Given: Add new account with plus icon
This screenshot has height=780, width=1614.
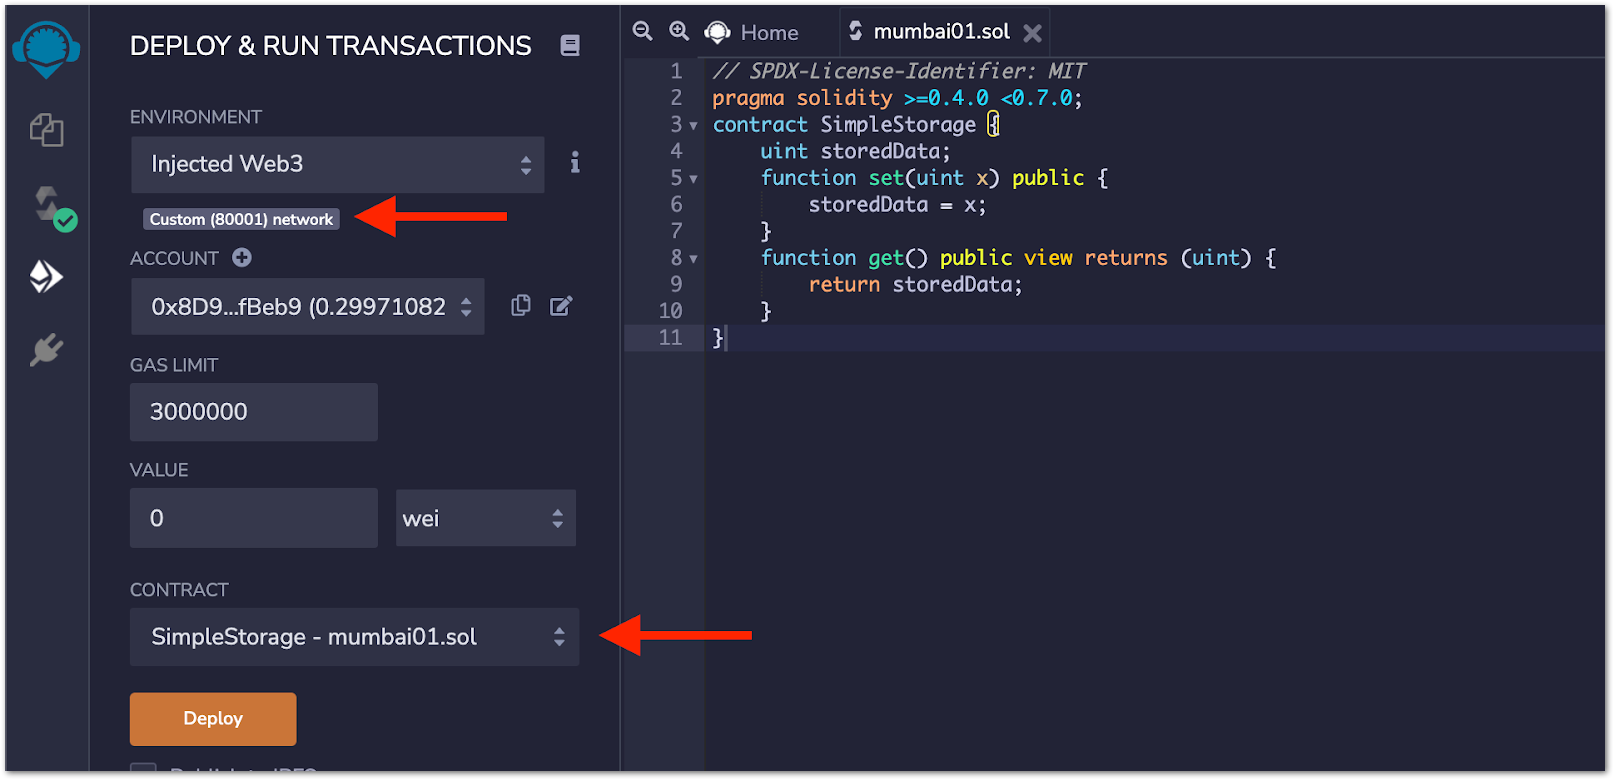Looking at the screenshot, I should [242, 258].
